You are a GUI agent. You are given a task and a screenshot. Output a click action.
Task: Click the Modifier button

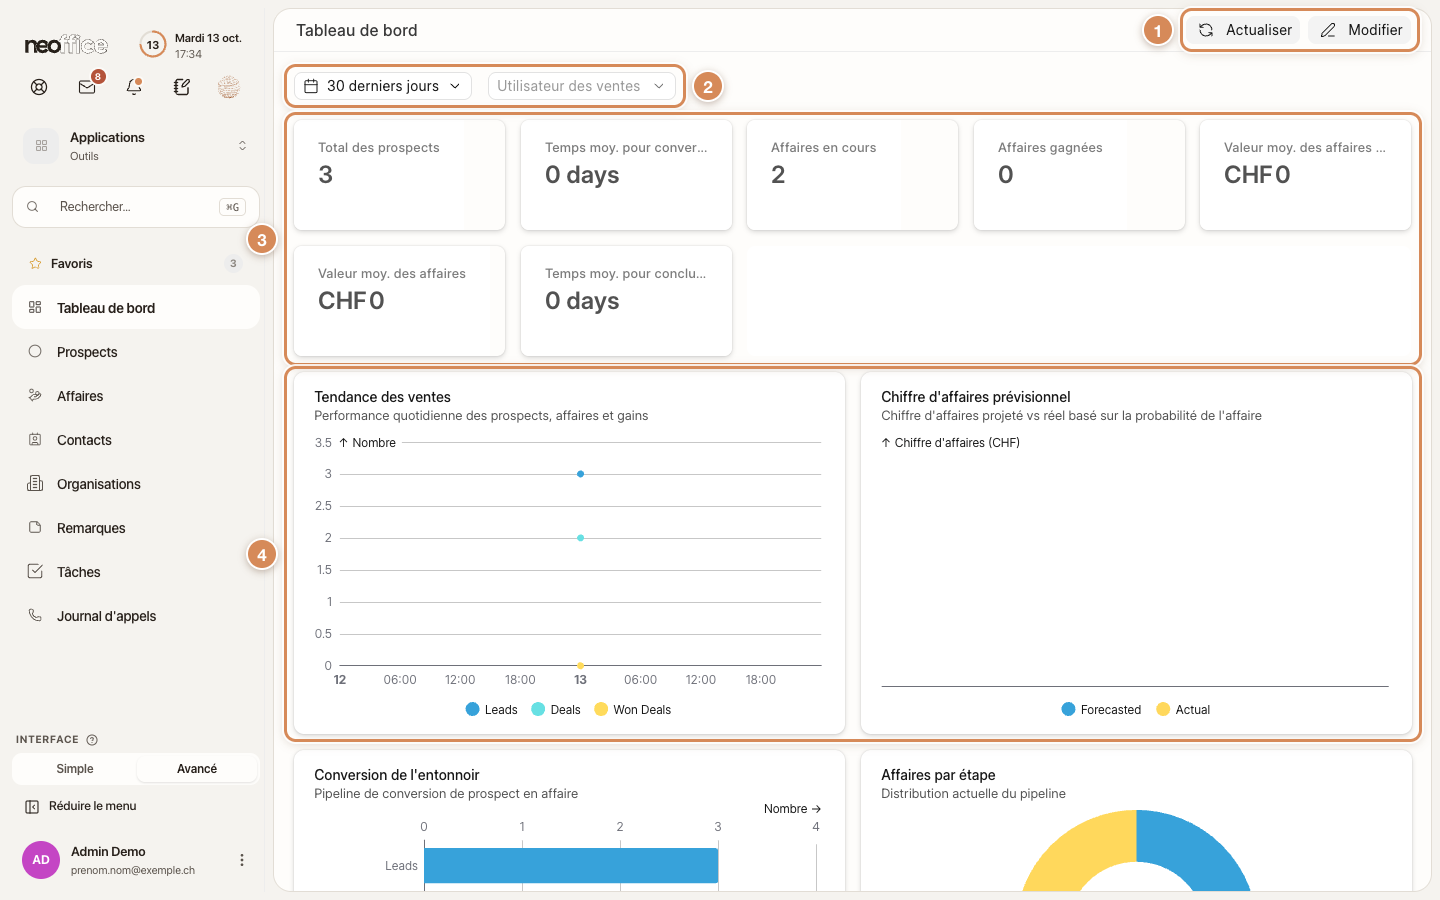tap(1360, 30)
